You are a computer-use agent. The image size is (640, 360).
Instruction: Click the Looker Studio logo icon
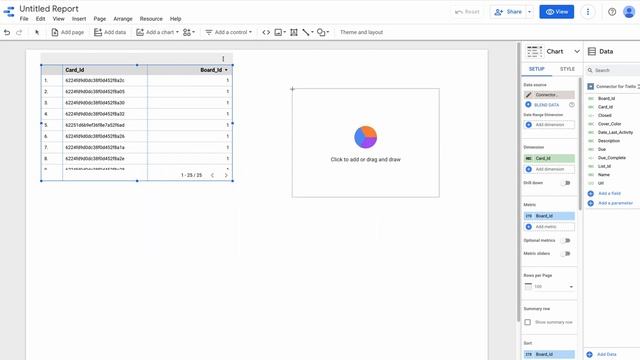tap(9, 12)
